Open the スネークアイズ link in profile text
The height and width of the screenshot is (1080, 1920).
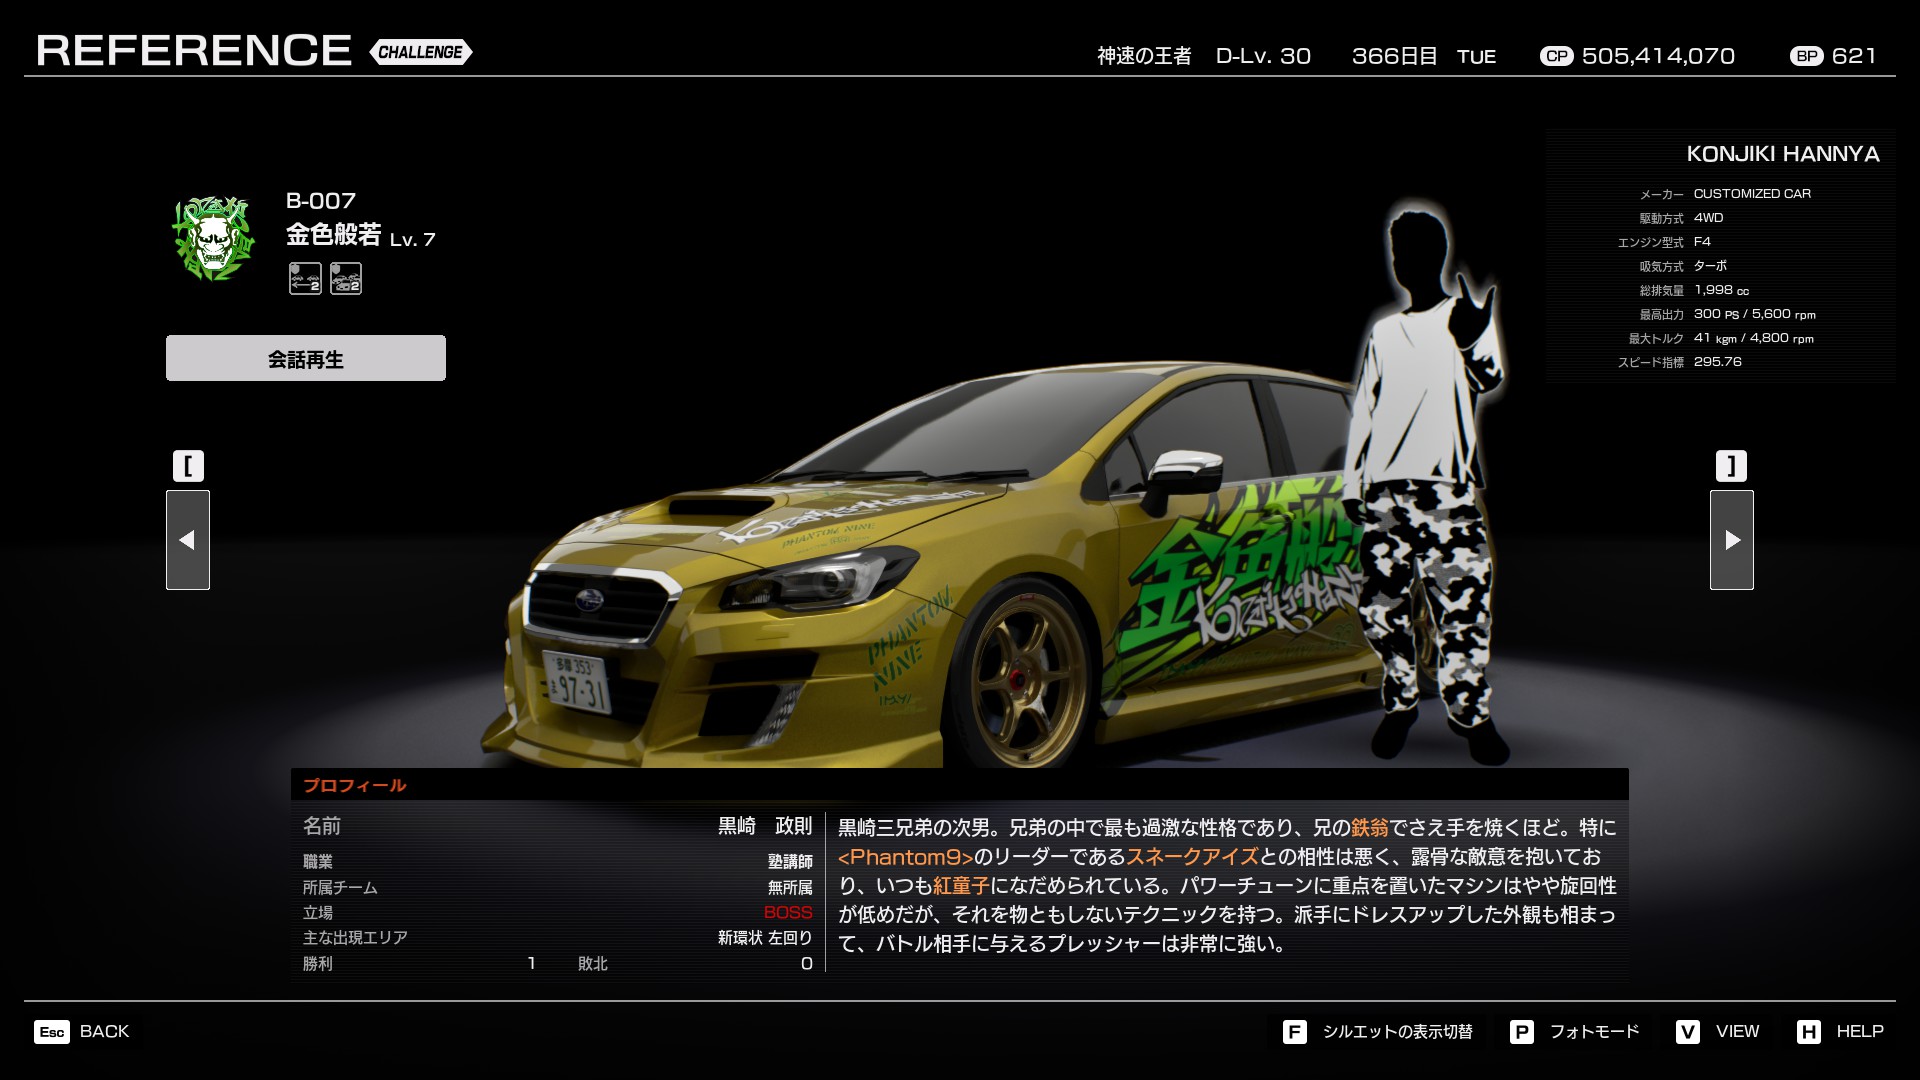coord(1192,857)
